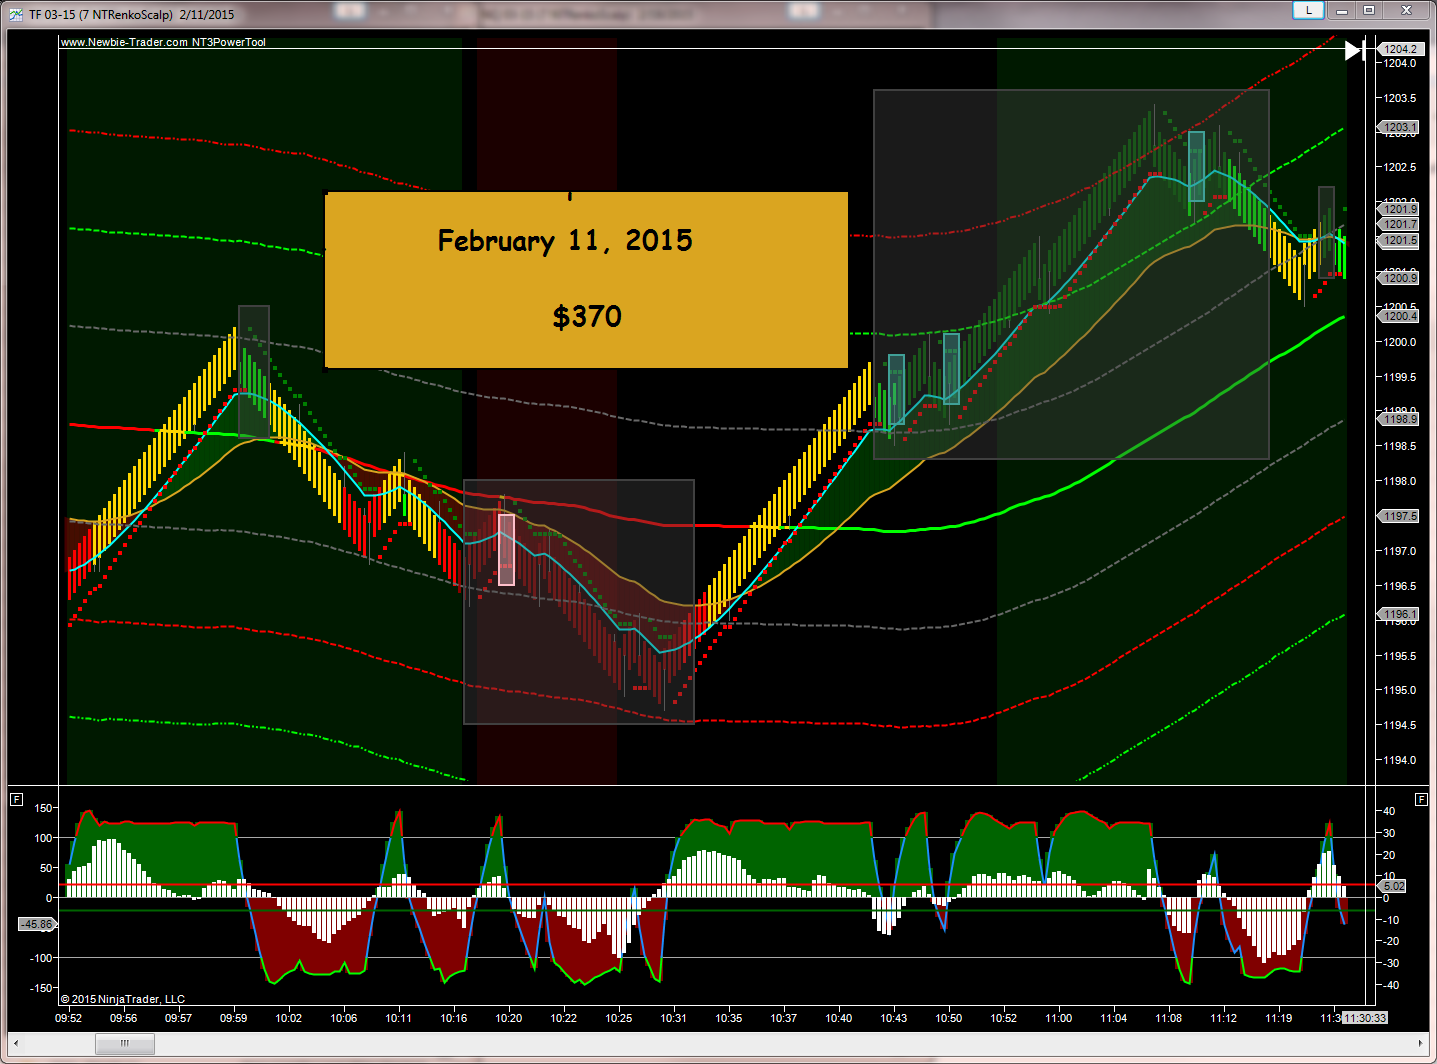This screenshot has width=1437, height=1064.
Task: Click the horizontal scrollbar thumb
Action: [x=125, y=1043]
